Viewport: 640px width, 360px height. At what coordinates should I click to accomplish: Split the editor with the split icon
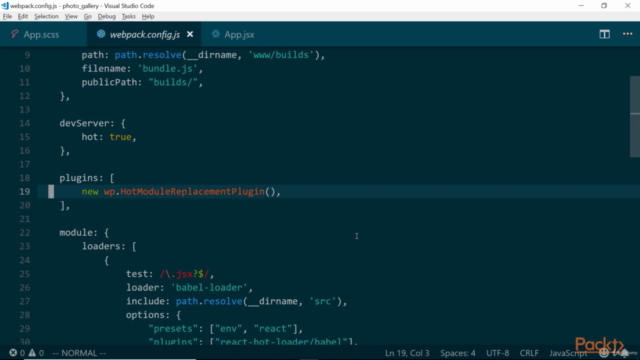pyautogui.click(x=604, y=34)
